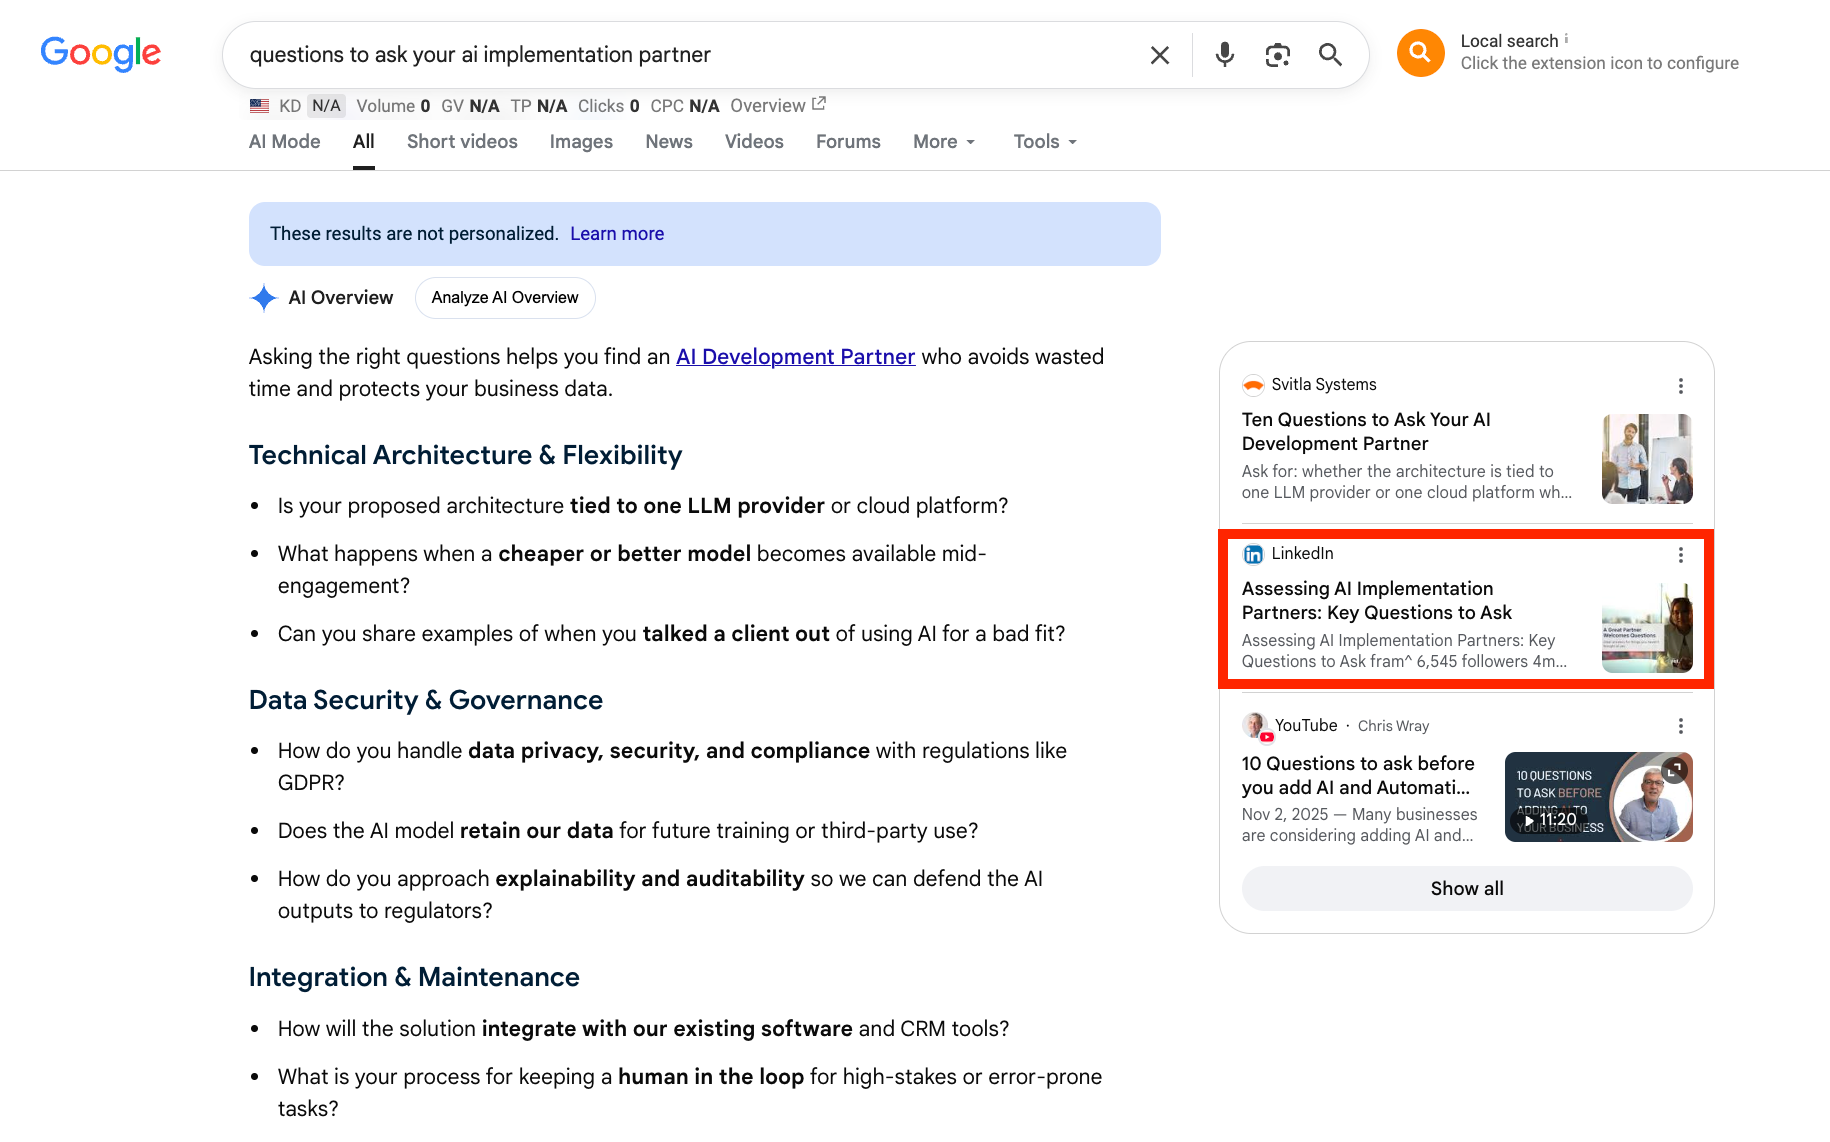Image resolution: width=1830 pixels, height=1142 pixels.
Task: Open Assessing AI Implementation Partners LinkedIn post
Action: click(x=1377, y=601)
